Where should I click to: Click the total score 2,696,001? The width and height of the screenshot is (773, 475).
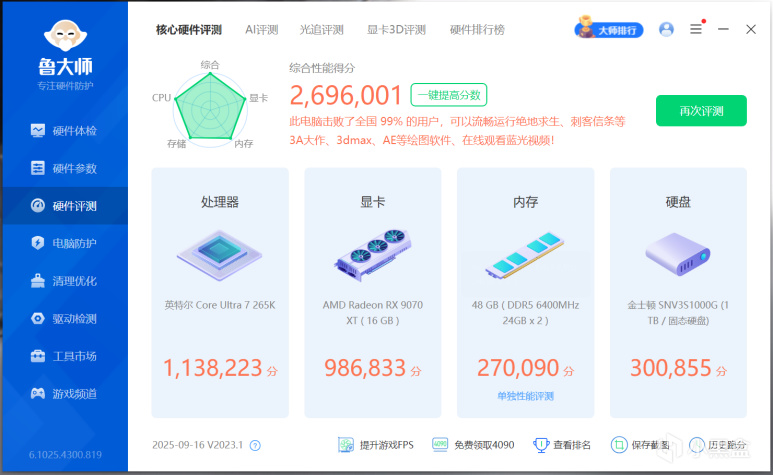click(346, 95)
